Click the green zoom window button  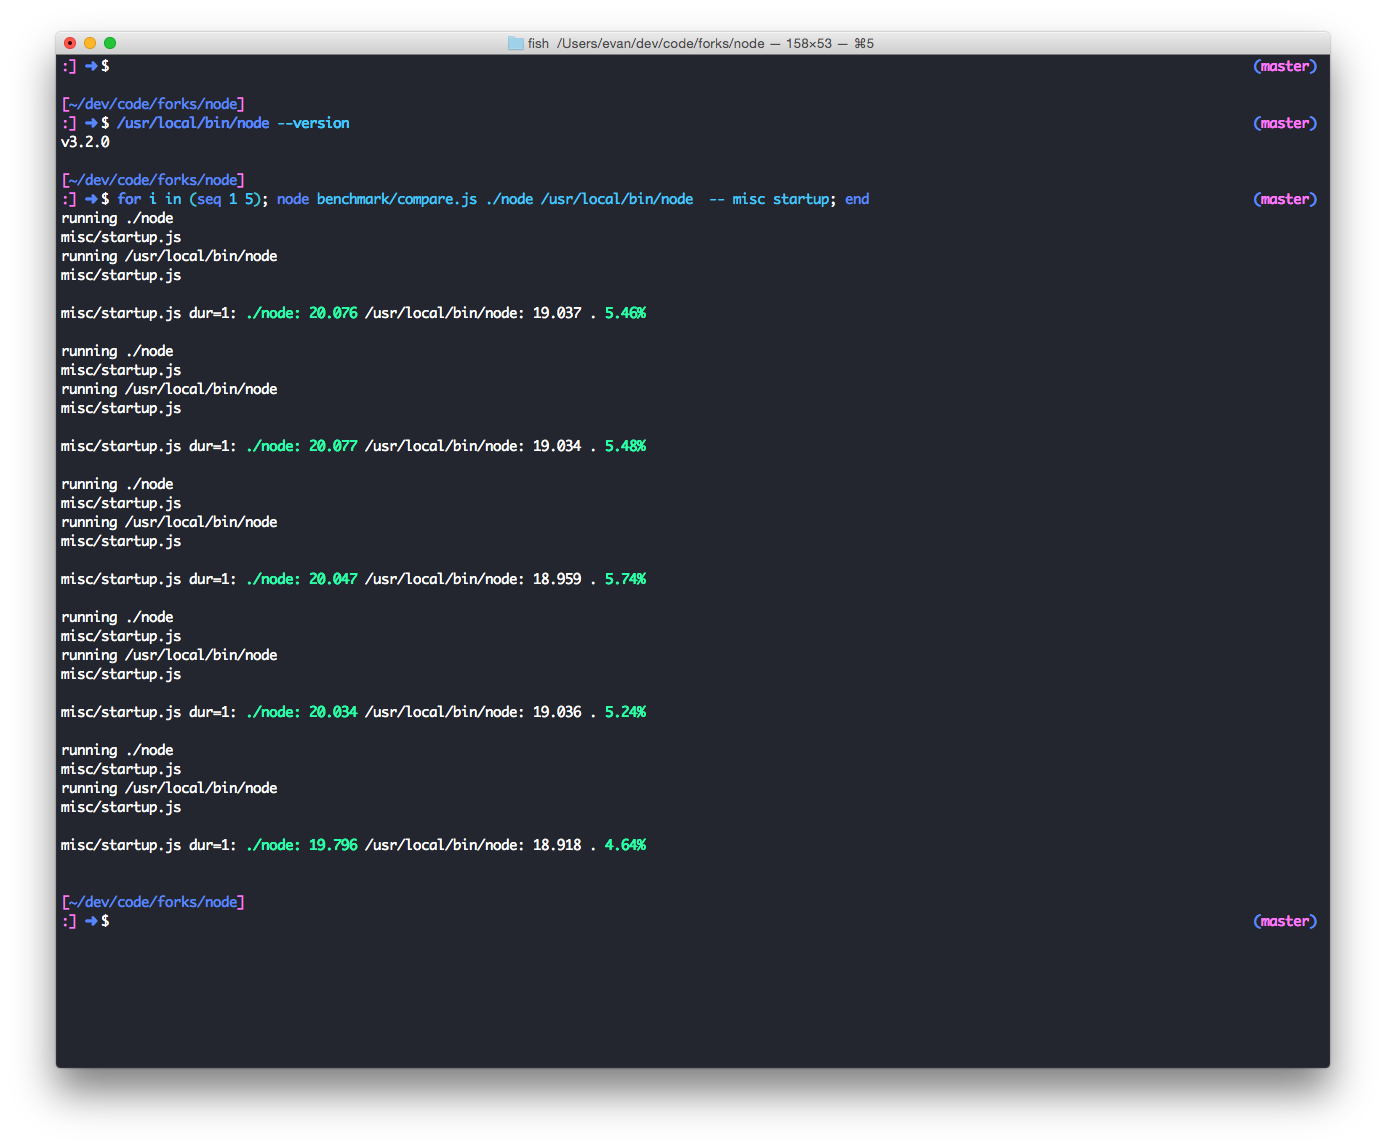coord(110,43)
